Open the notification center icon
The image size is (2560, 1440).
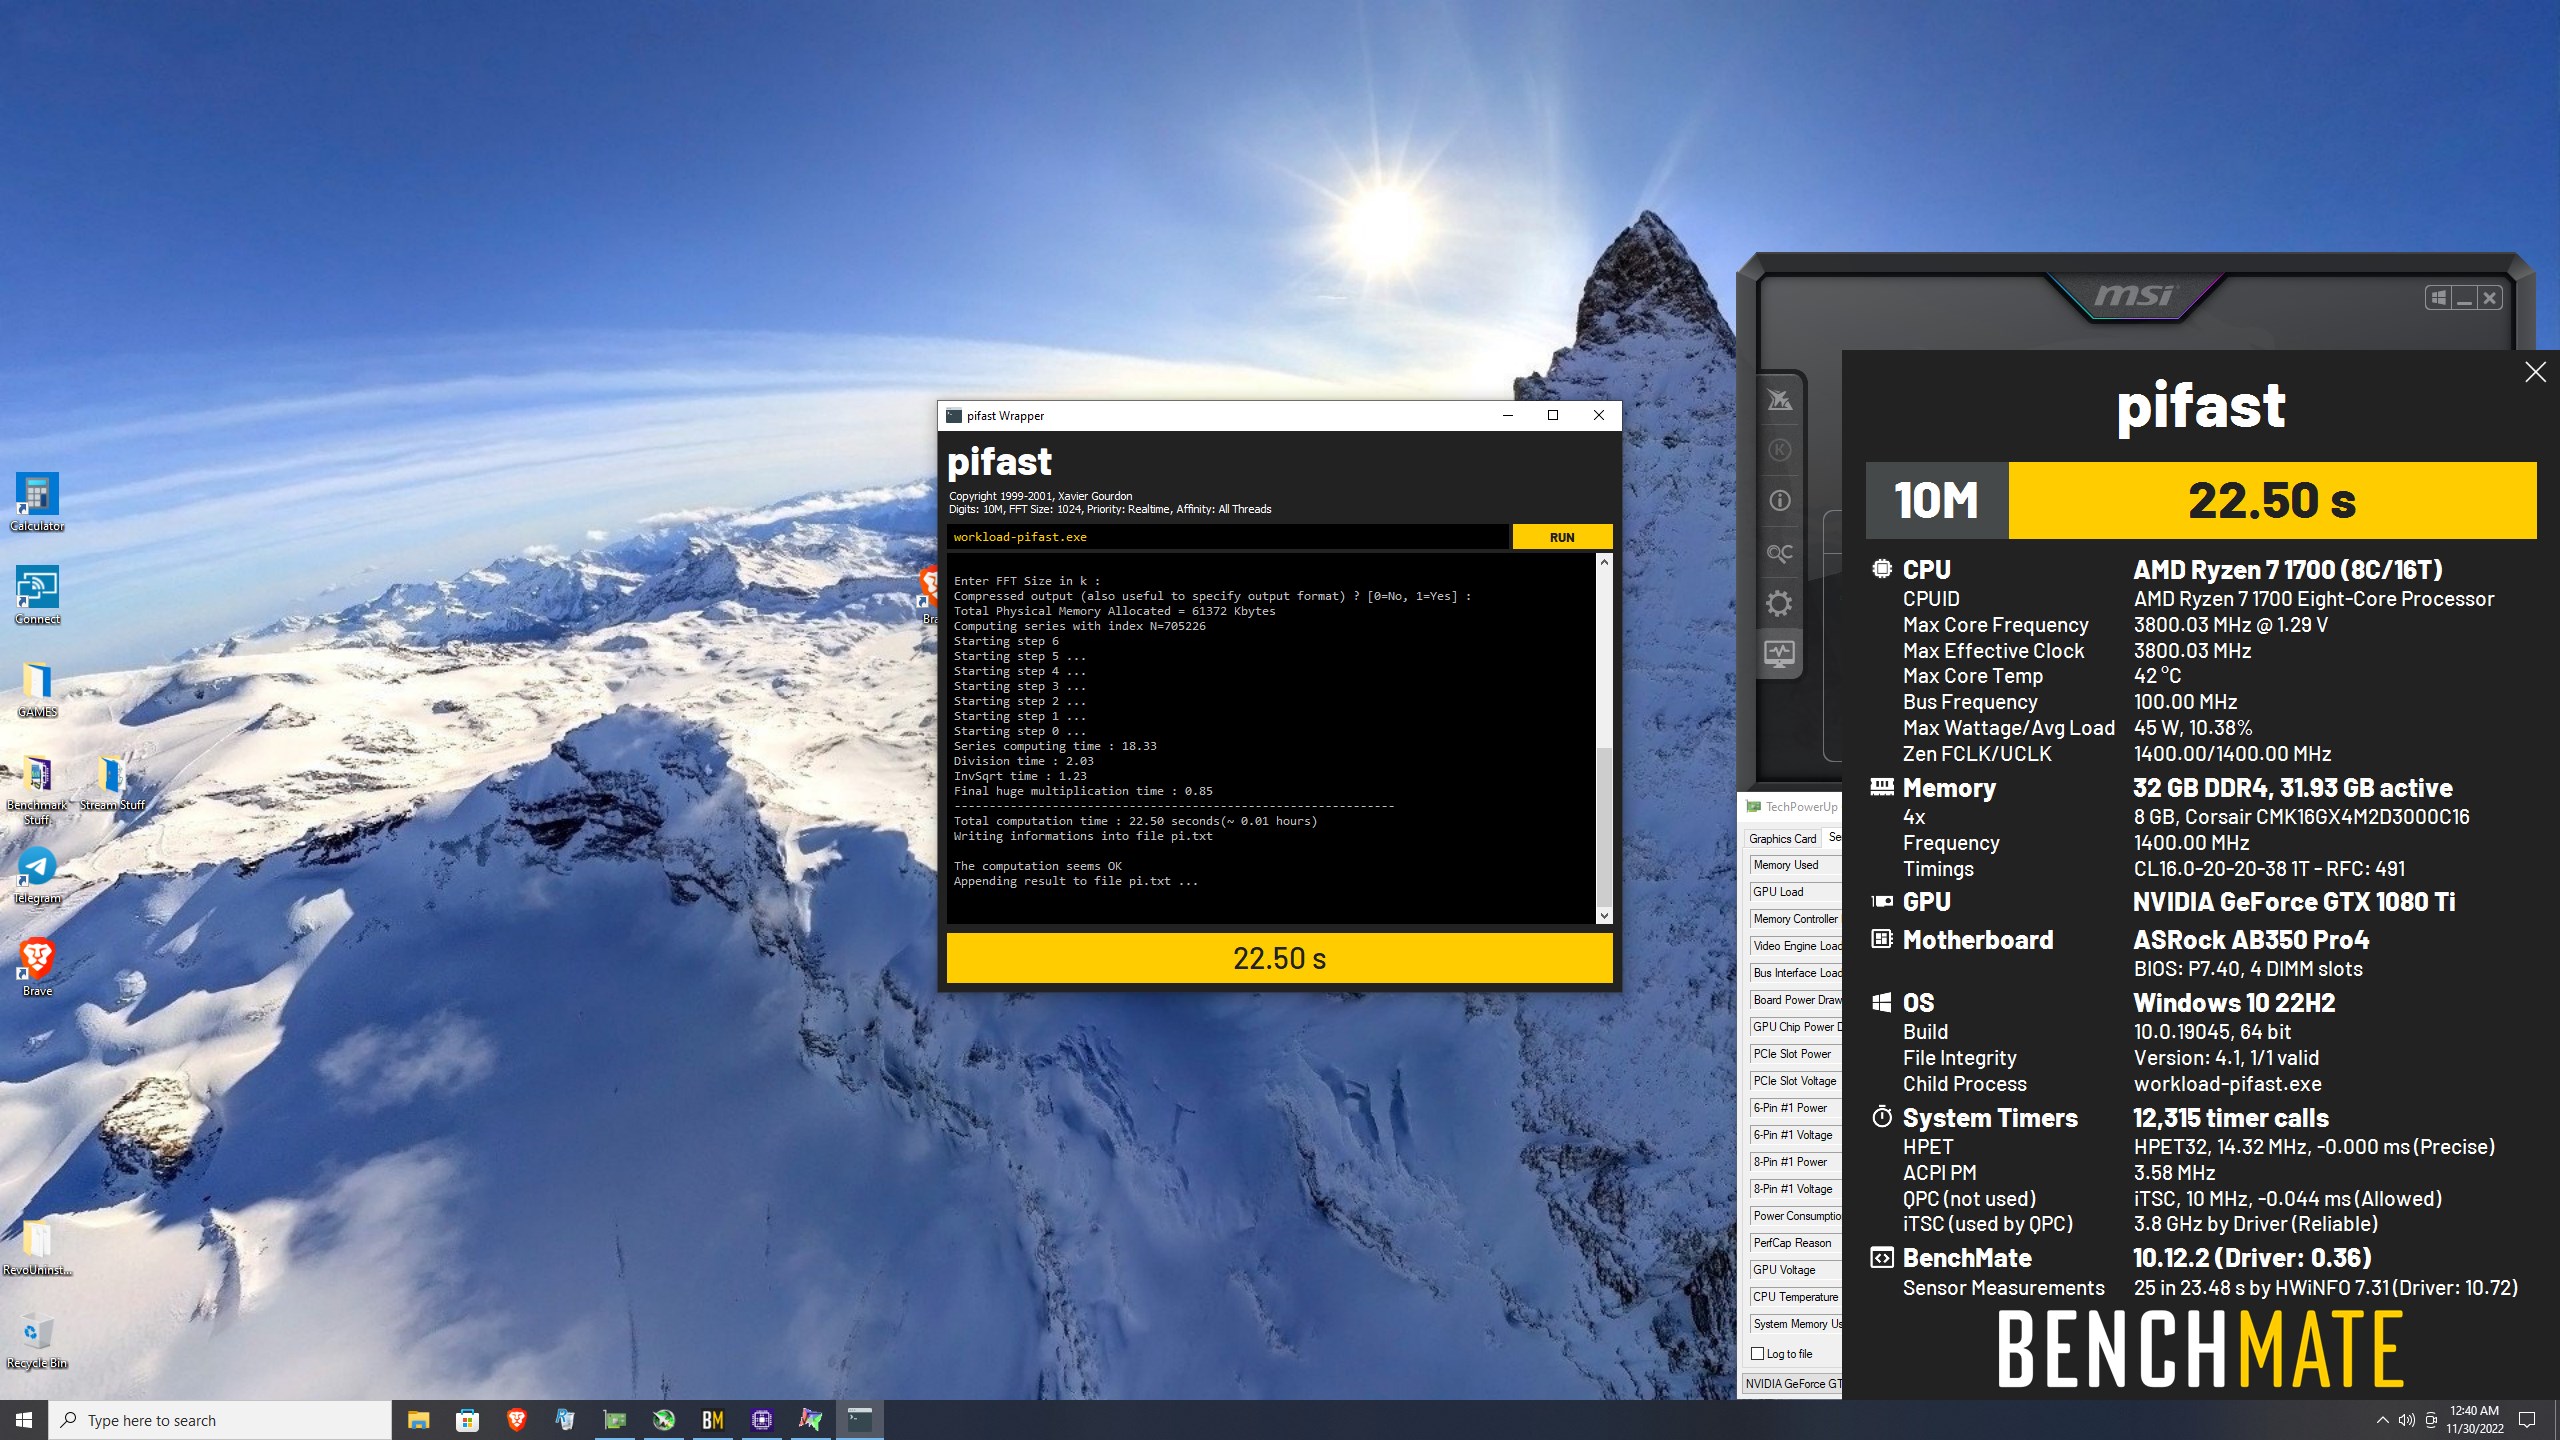pos(2527,1420)
